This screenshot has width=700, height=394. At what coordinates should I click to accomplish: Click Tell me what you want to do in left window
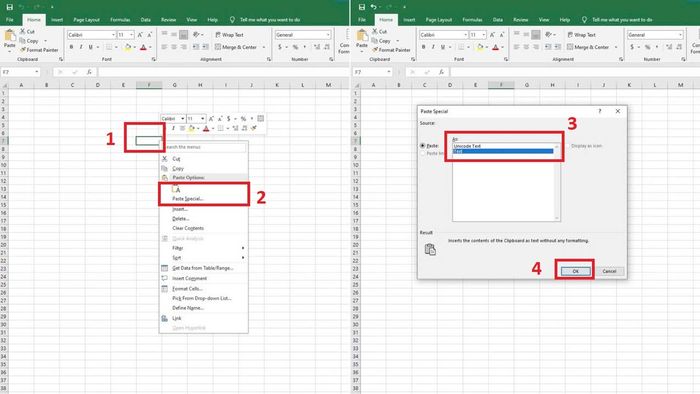[x=270, y=20]
